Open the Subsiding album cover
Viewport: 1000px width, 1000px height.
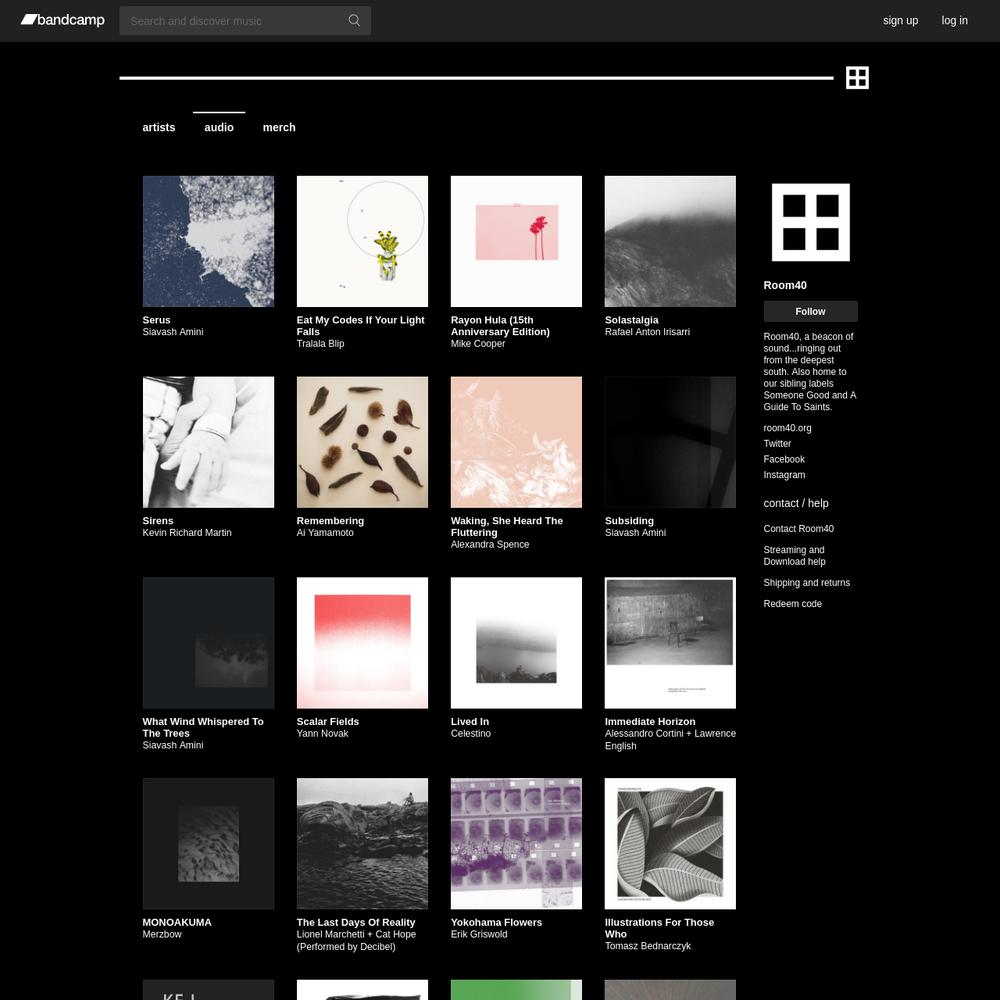click(670, 443)
